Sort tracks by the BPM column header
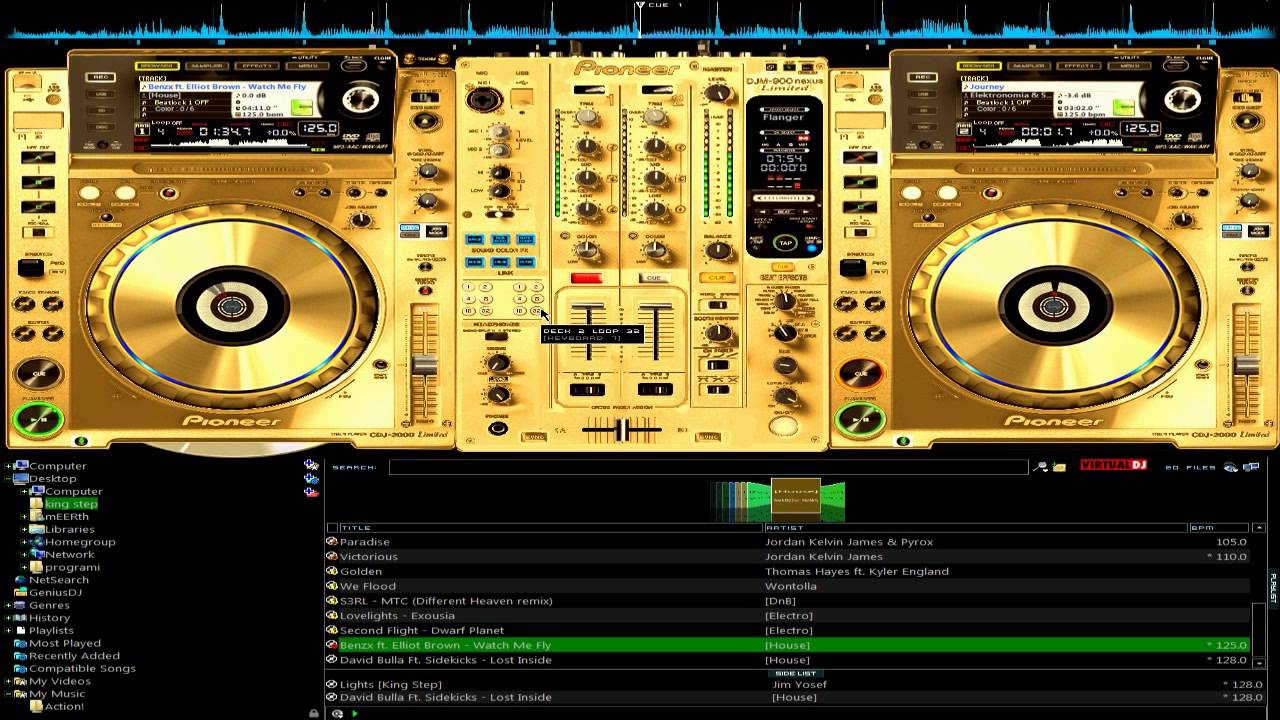The image size is (1280, 720). pos(1219,527)
